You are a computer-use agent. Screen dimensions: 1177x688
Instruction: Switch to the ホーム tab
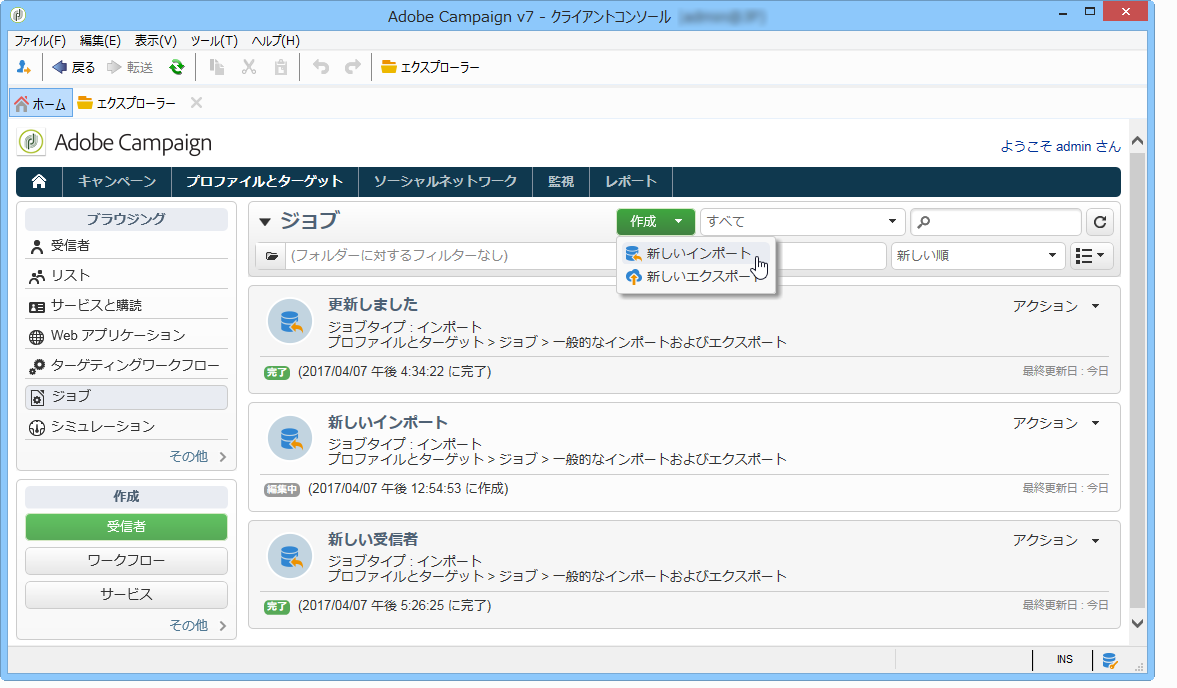tap(41, 104)
